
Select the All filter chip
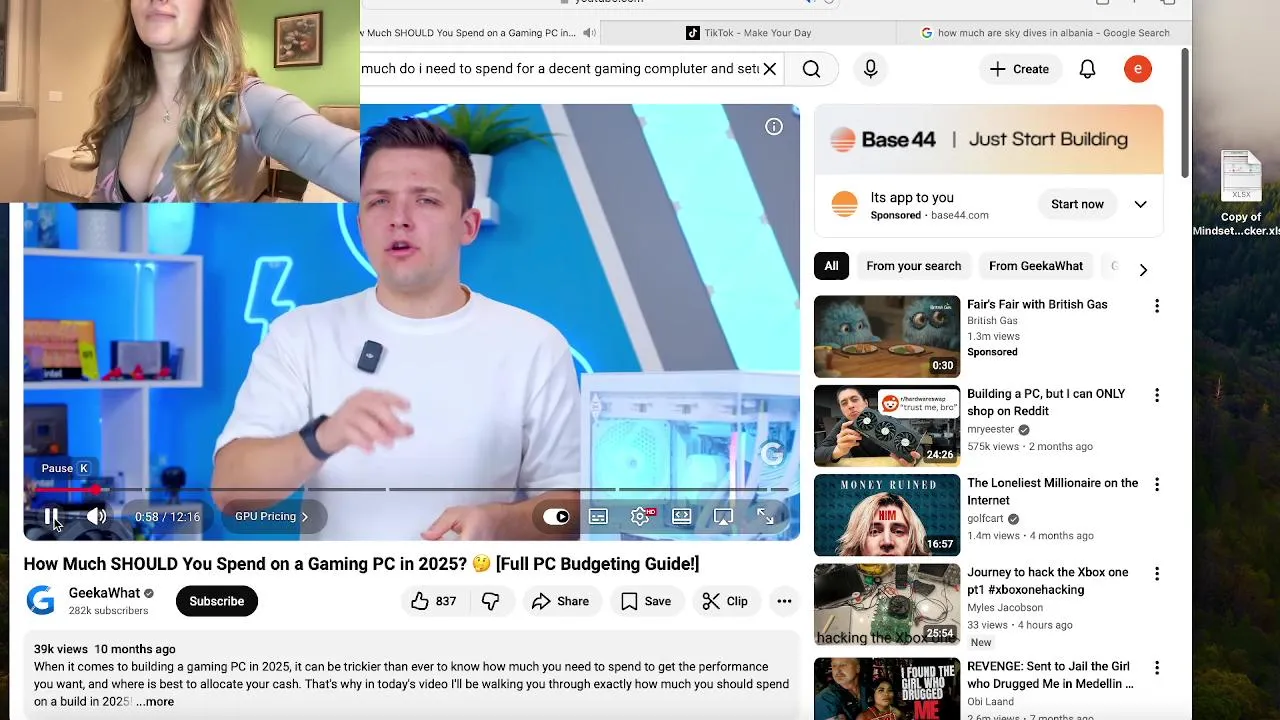coord(831,266)
